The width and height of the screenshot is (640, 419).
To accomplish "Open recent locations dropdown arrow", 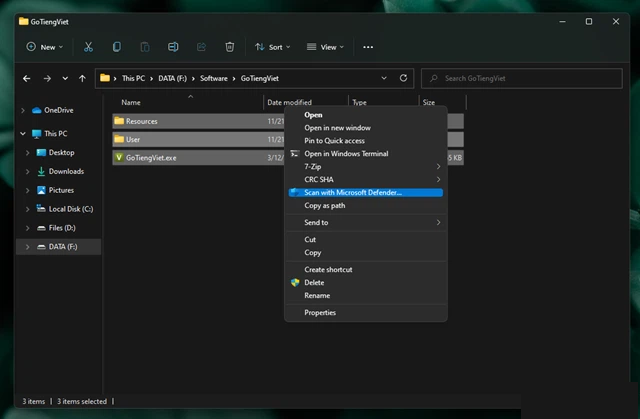I will 65,78.
